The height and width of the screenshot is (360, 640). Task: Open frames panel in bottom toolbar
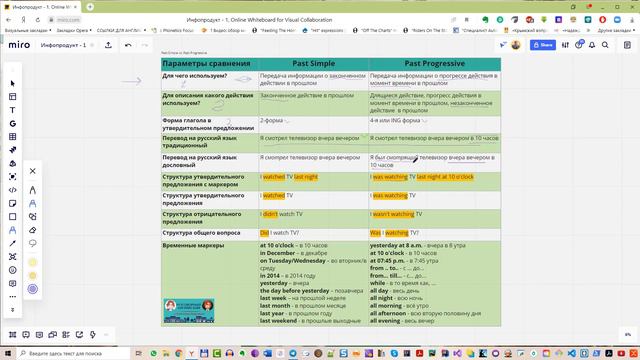pos(13,335)
